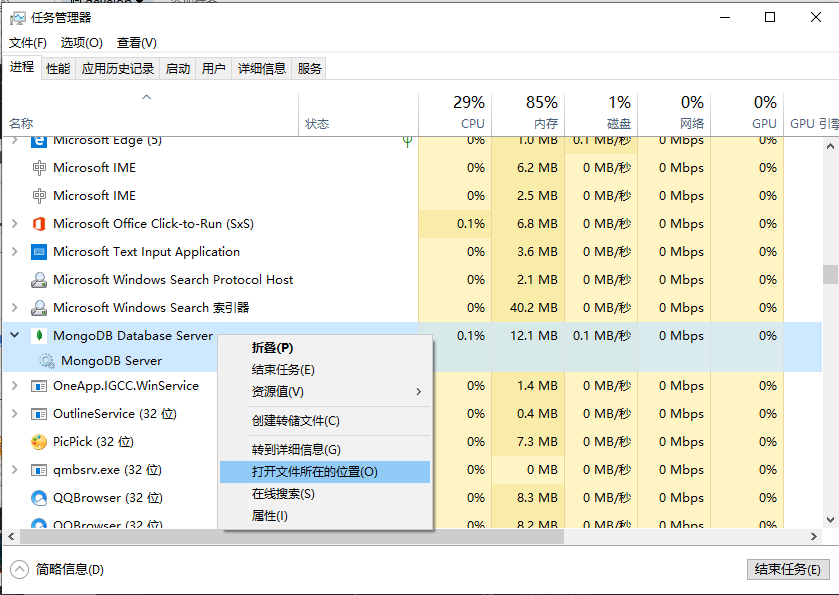The height and width of the screenshot is (595, 839).
Task: Select the PicPick (32 位) process row
Action: click(x=413, y=442)
